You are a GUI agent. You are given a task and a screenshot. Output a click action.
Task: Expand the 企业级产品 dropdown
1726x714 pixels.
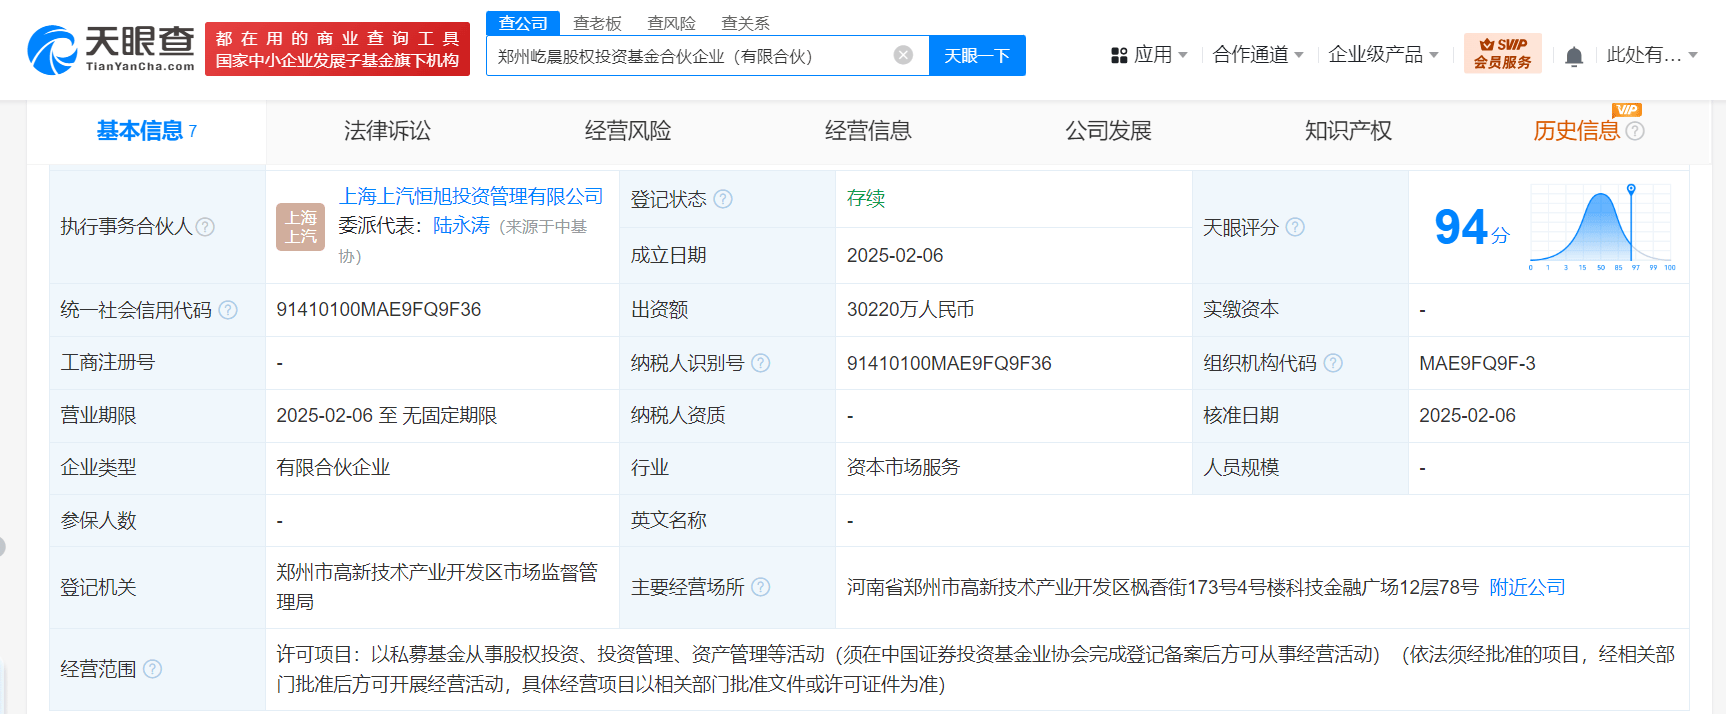pyautogui.click(x=1383, y=55)
